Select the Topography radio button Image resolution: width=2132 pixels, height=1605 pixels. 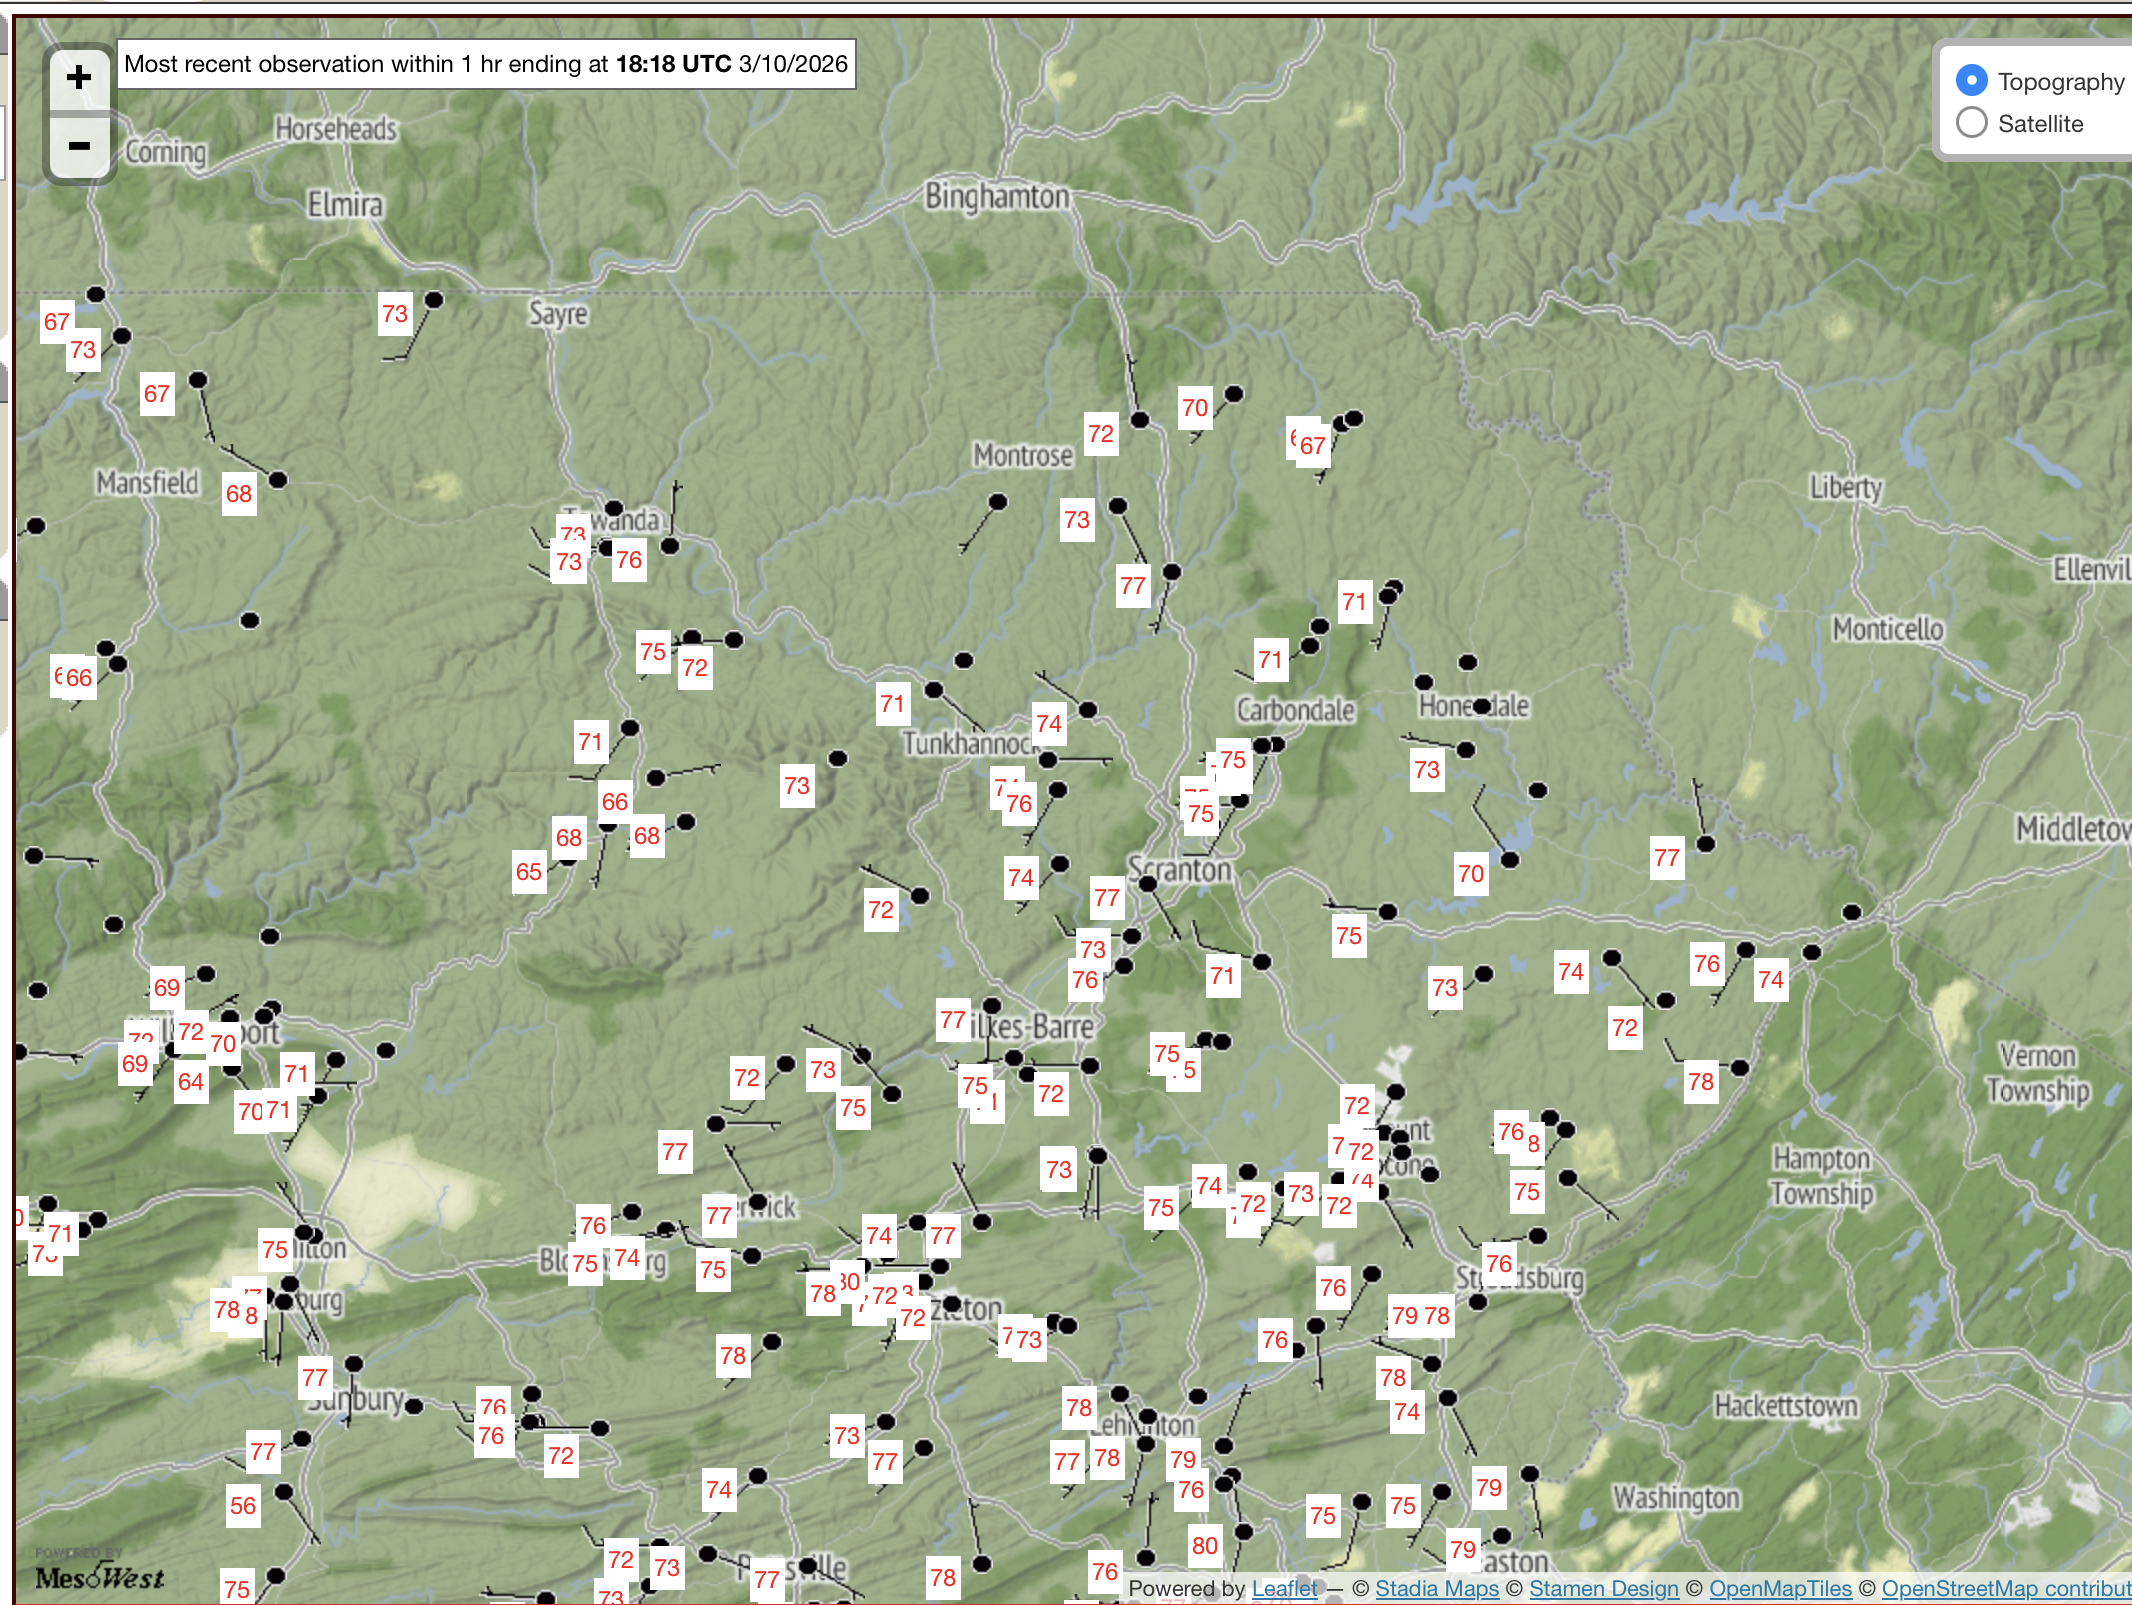click(1971, 80)
